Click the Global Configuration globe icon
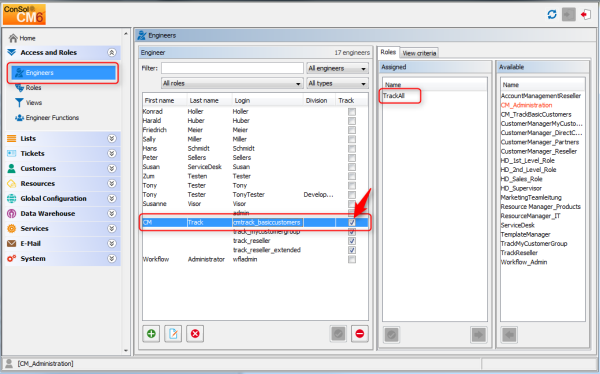 [12, 199]
